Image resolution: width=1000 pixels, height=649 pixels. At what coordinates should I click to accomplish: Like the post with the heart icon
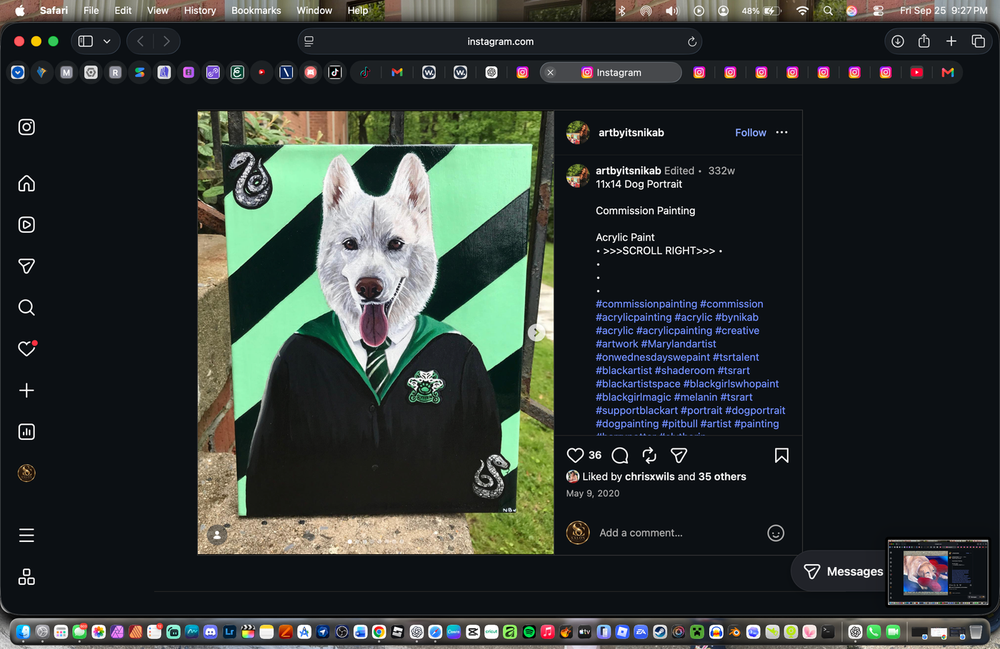575,455
